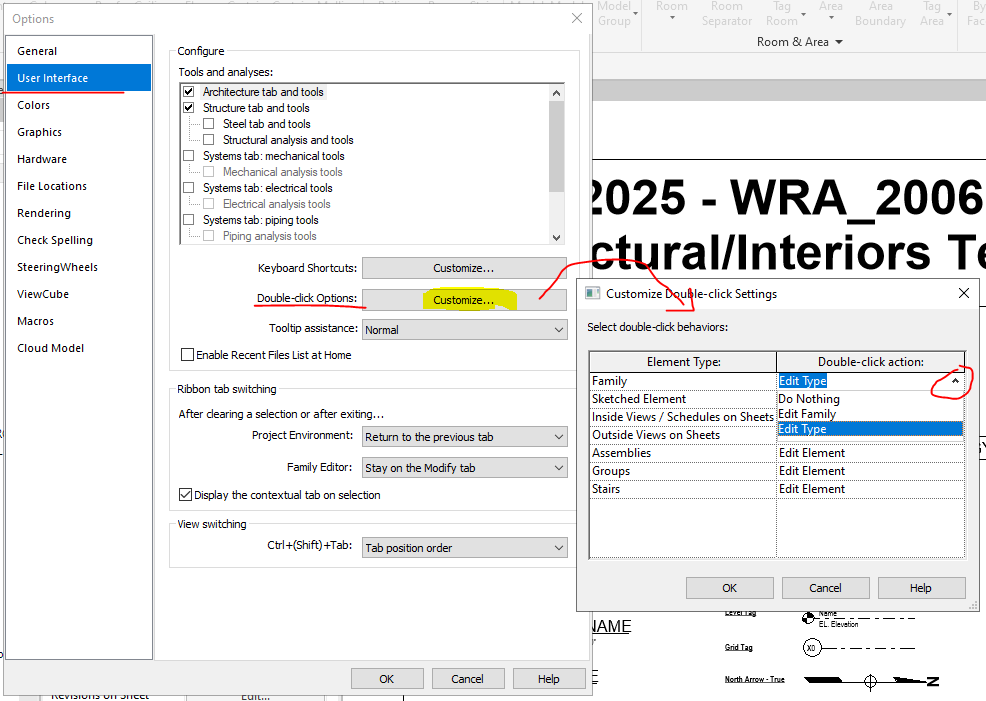Select Family element type row
Screen dimensions: 986x701
point(683,381)
